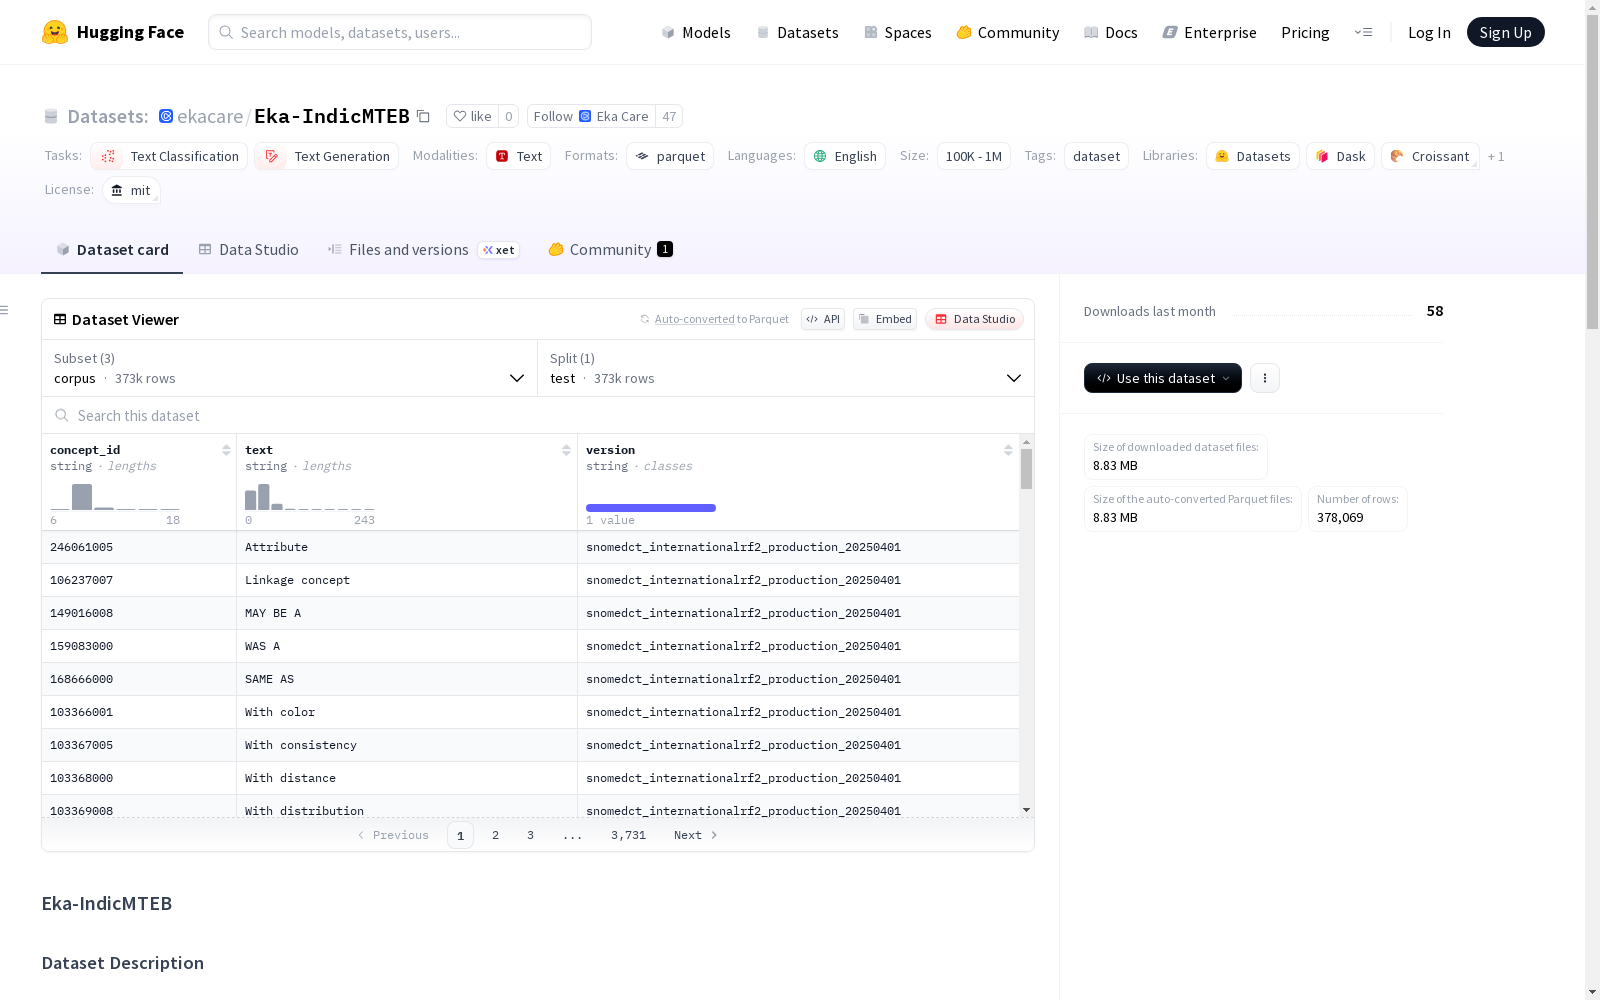Jump to last page 3,731
1600x1000 pixels.
(628, 835)
